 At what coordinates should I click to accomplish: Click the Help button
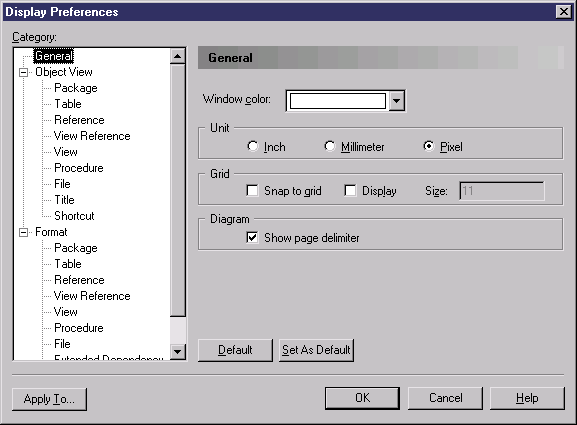[527, 398]
